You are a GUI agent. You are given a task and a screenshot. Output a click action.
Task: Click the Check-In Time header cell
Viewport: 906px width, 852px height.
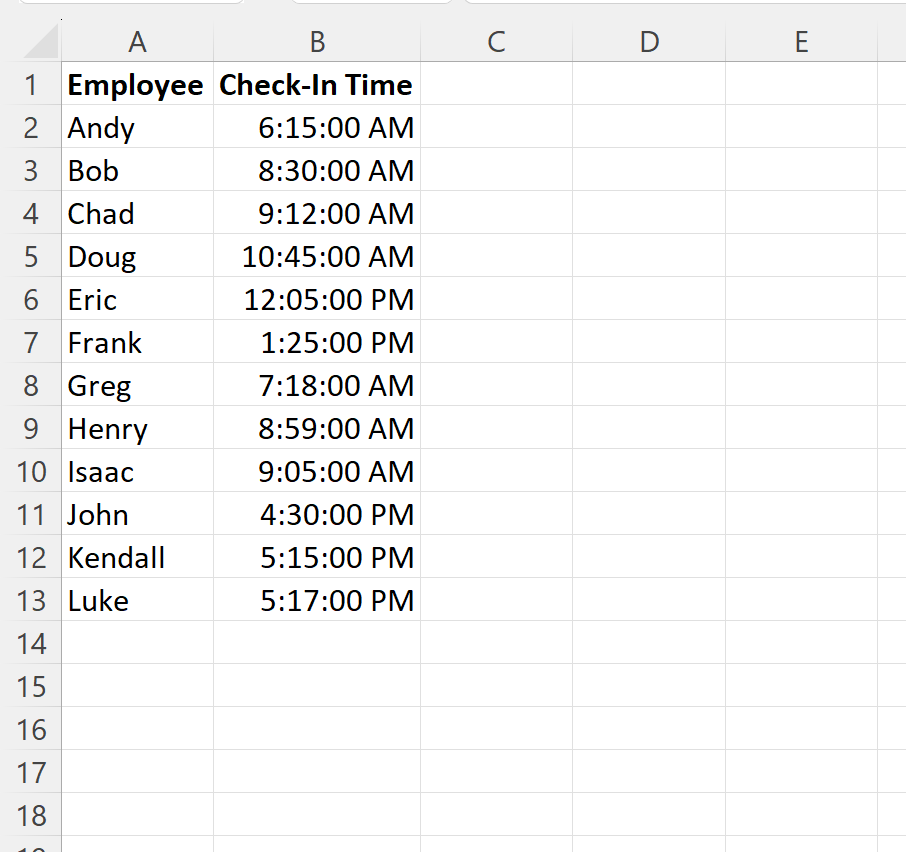pos(316,85)
